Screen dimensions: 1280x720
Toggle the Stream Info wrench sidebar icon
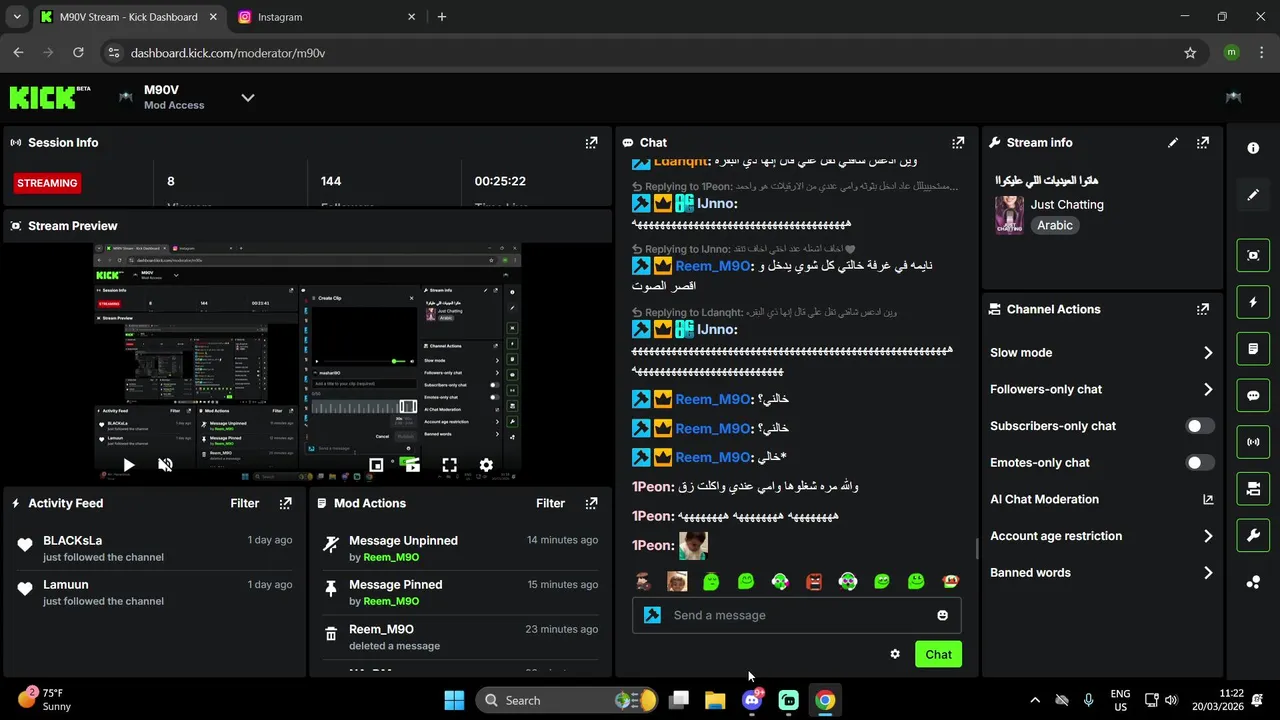[1253, 535]
